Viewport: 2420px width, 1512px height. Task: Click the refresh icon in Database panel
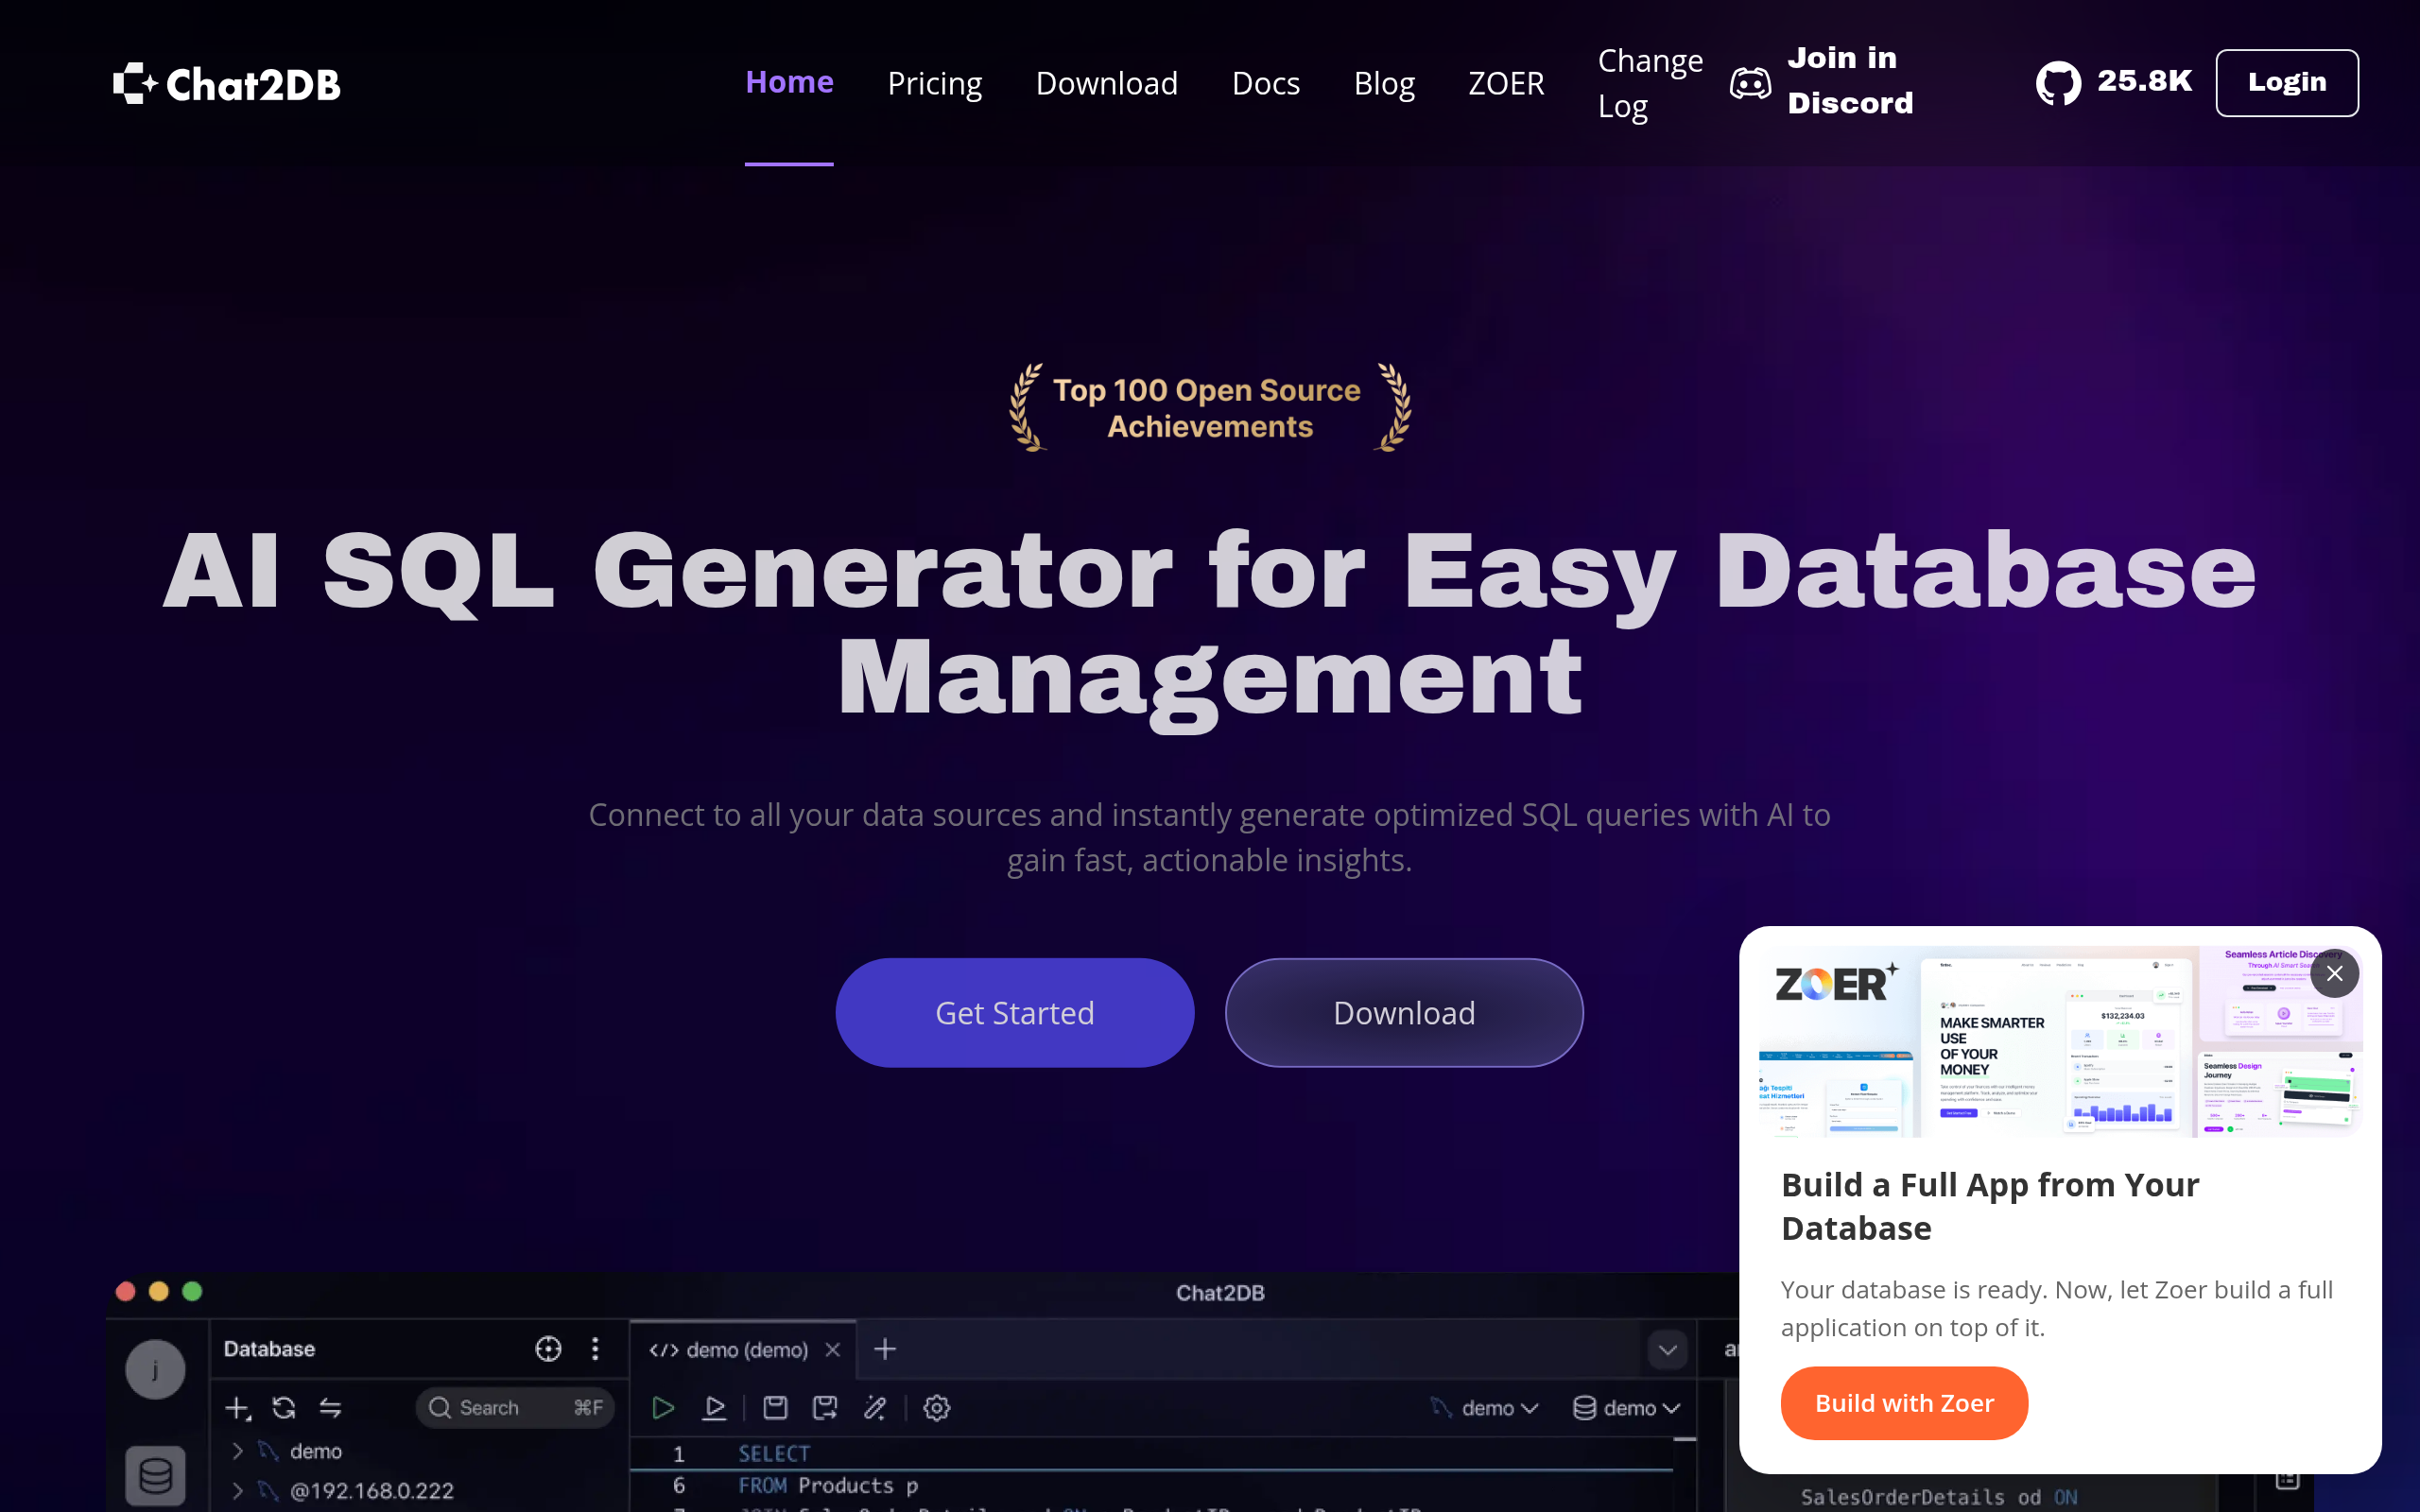click(x=284, y=1408)
